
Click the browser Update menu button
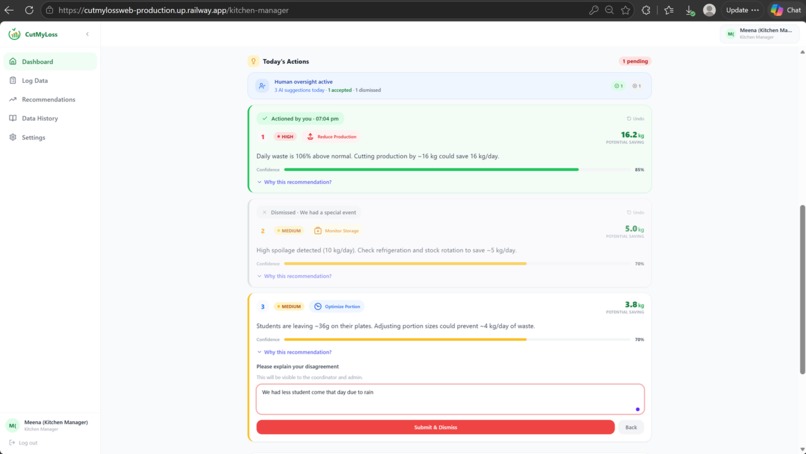[742, 10]
